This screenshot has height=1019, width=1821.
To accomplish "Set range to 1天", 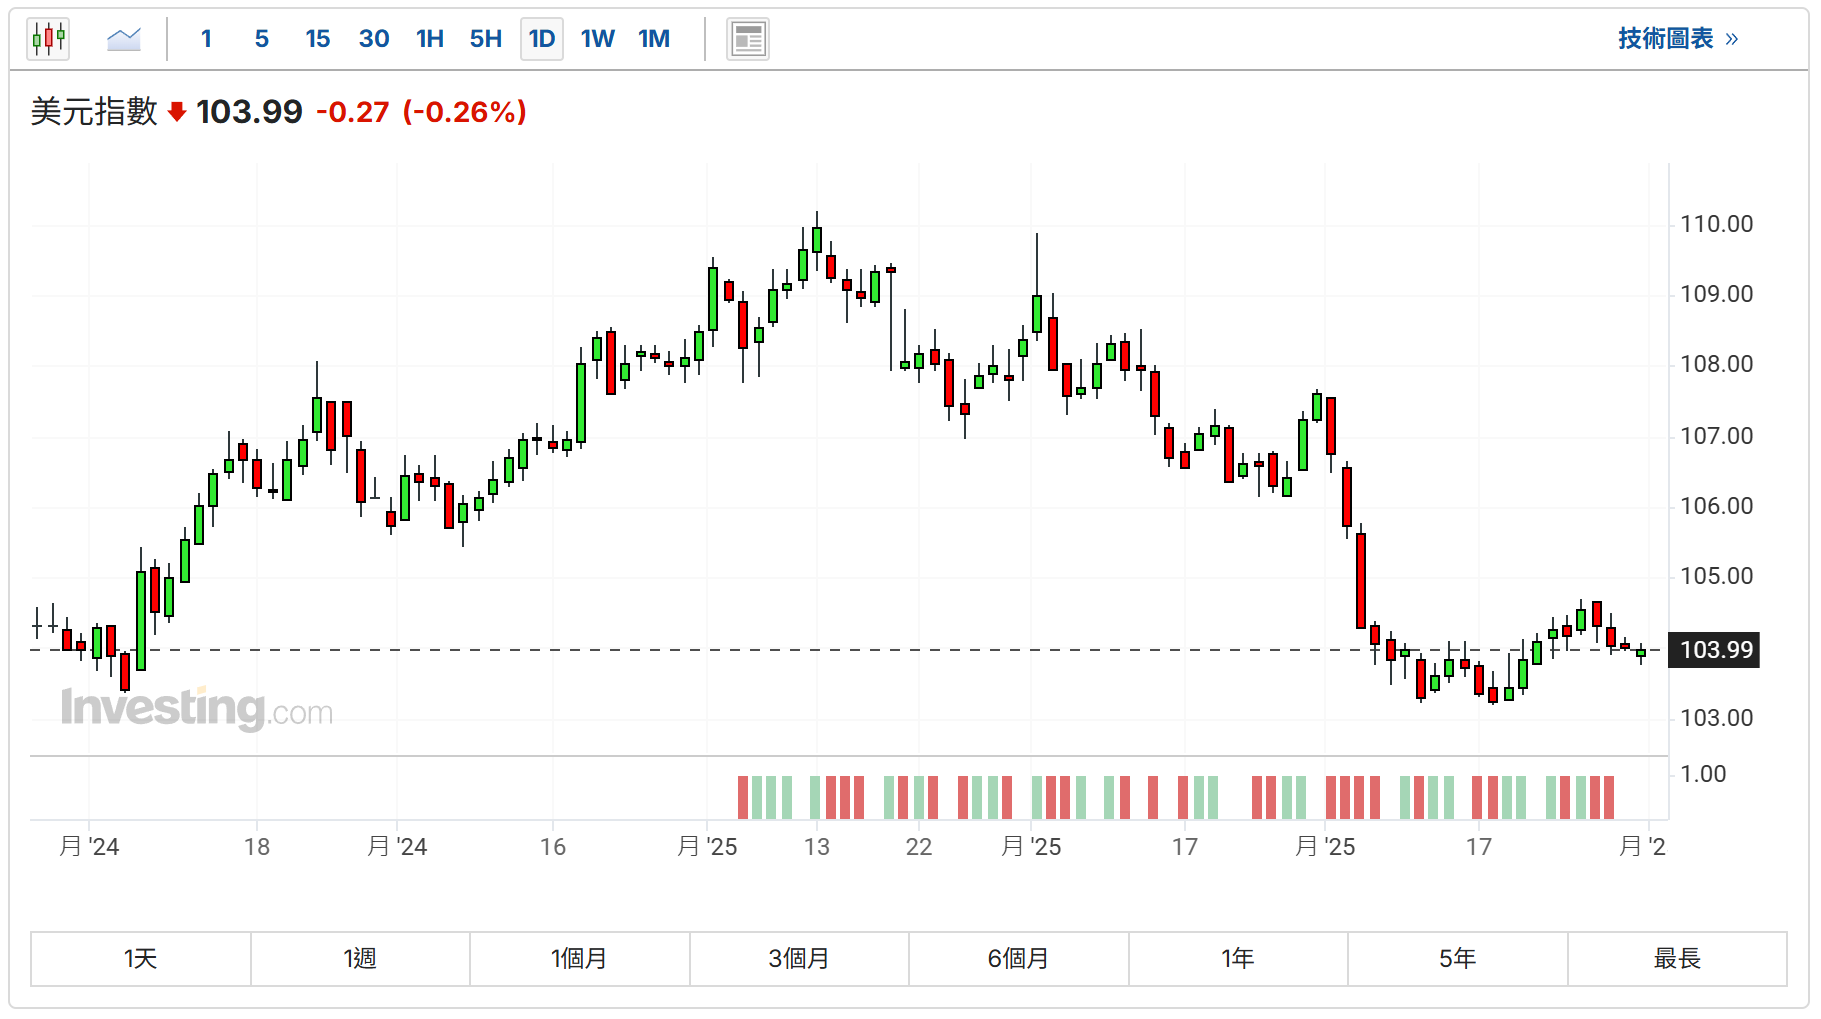I will 141,959.
